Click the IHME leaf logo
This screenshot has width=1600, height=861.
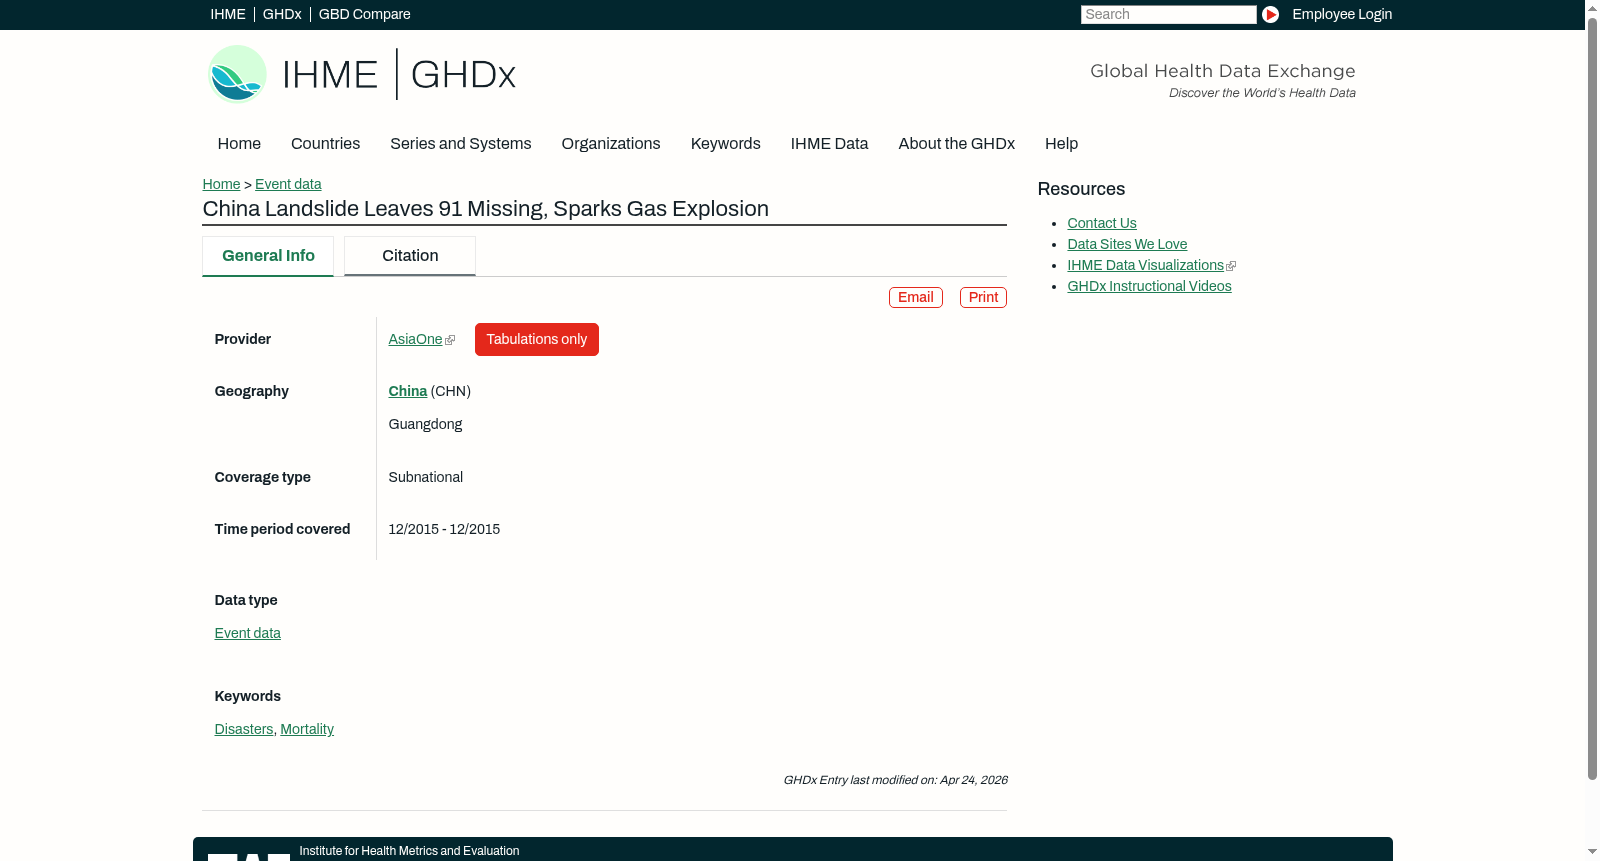(237, 74)
